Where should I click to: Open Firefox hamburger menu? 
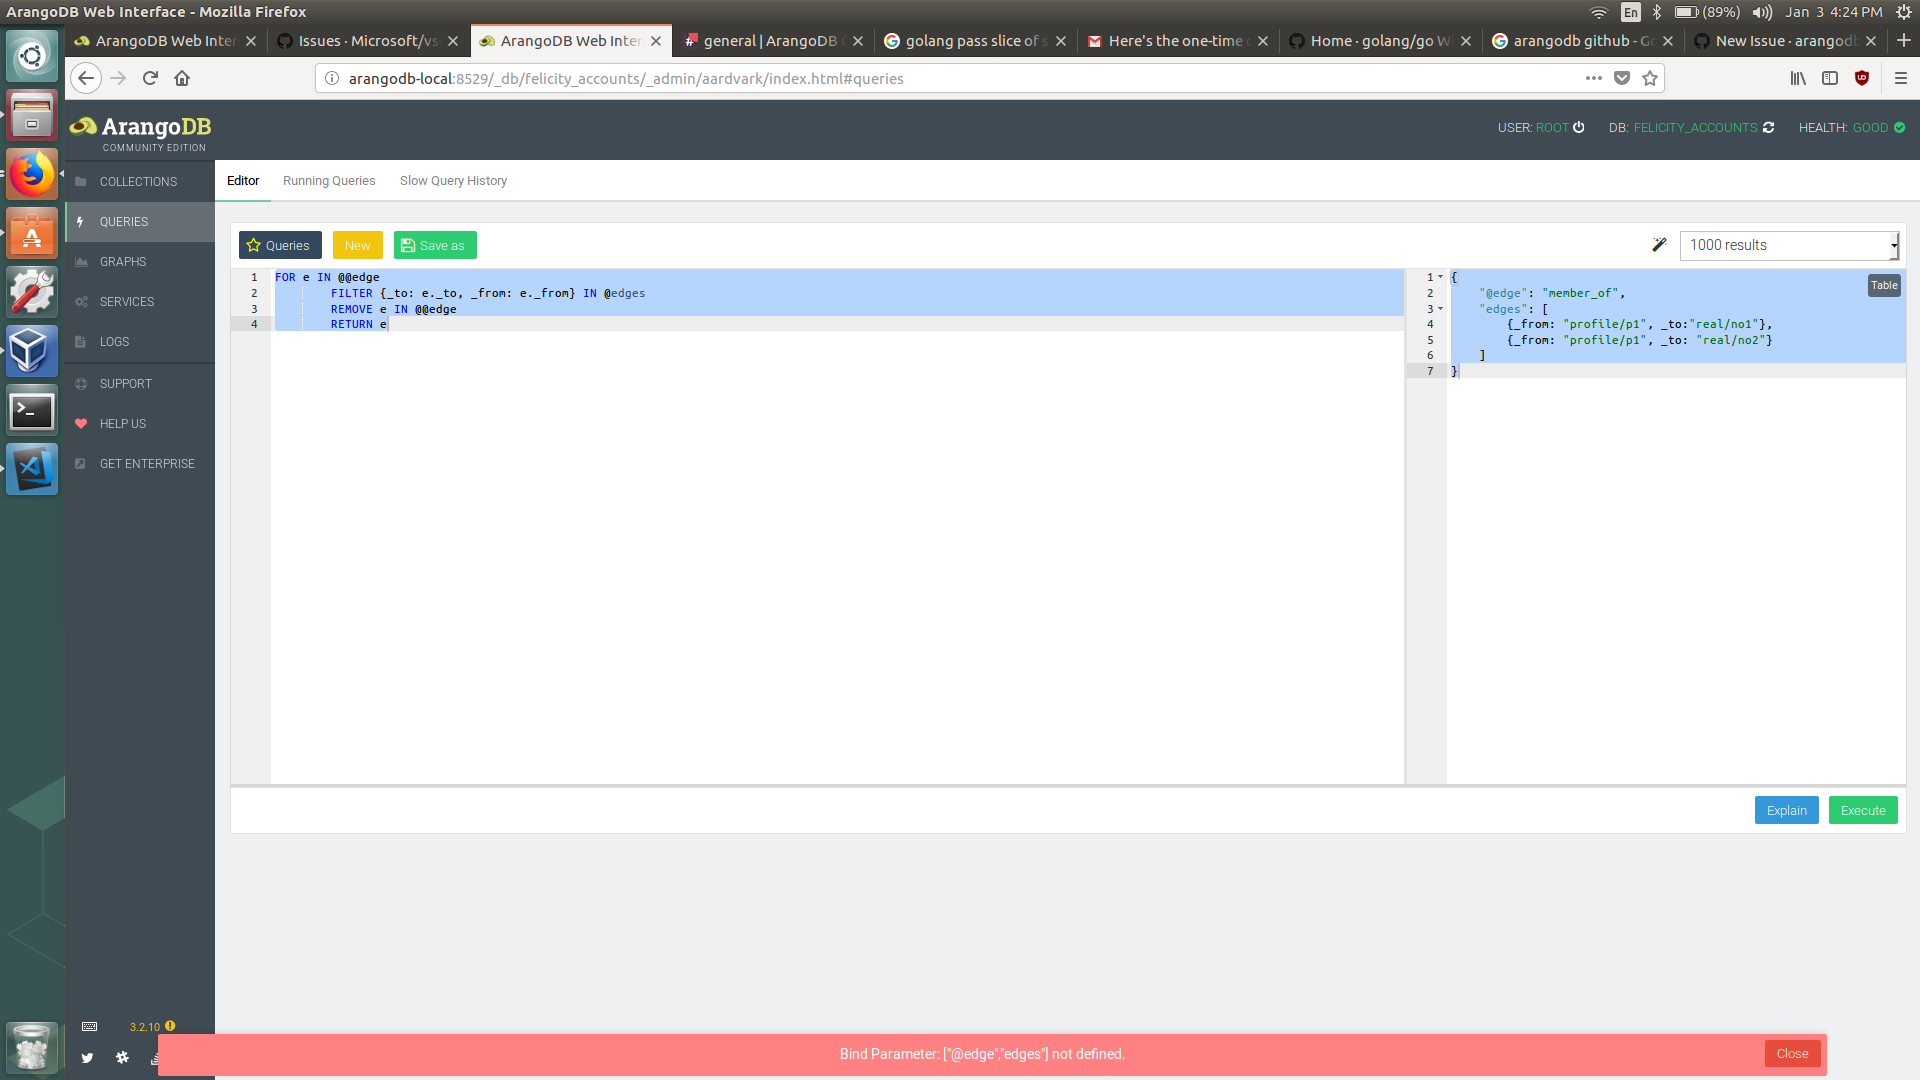pos(1901,78)
